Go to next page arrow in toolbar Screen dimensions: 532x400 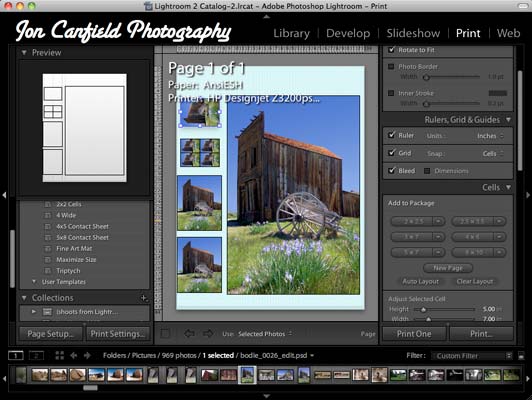208,334
